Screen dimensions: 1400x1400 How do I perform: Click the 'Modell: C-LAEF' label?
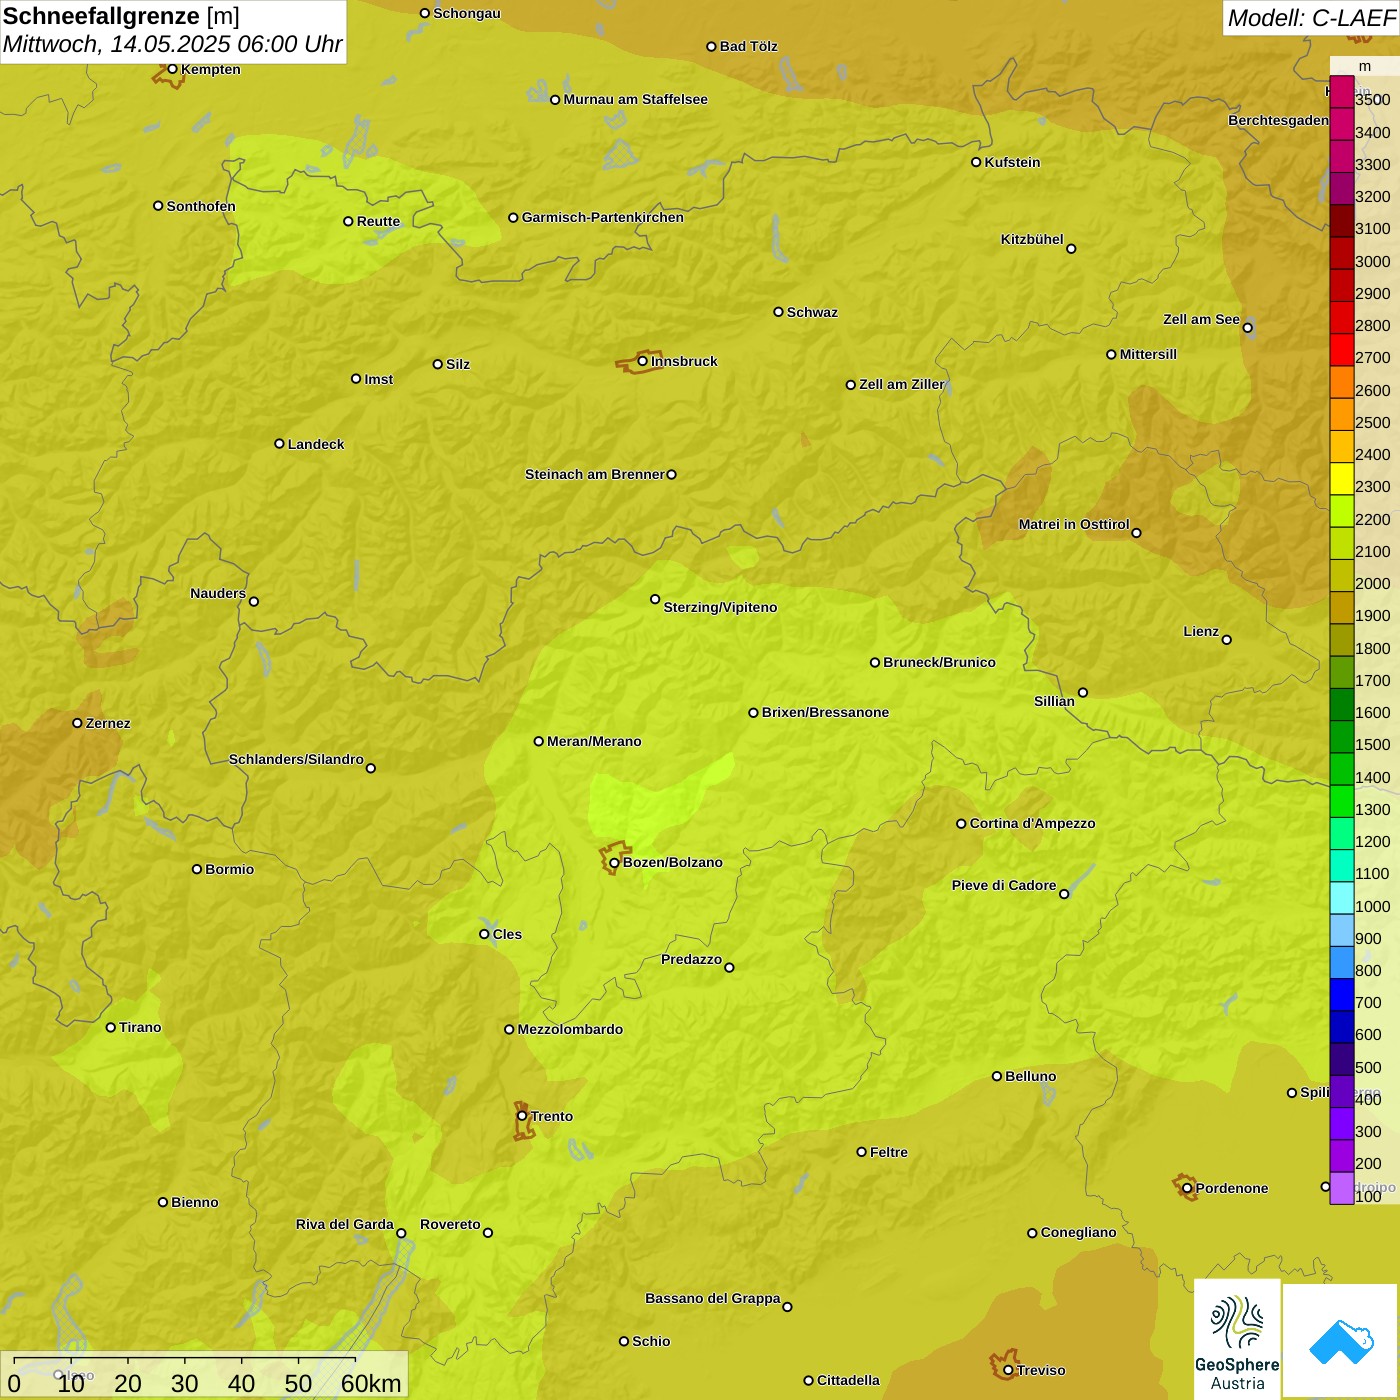point(1311,18)
